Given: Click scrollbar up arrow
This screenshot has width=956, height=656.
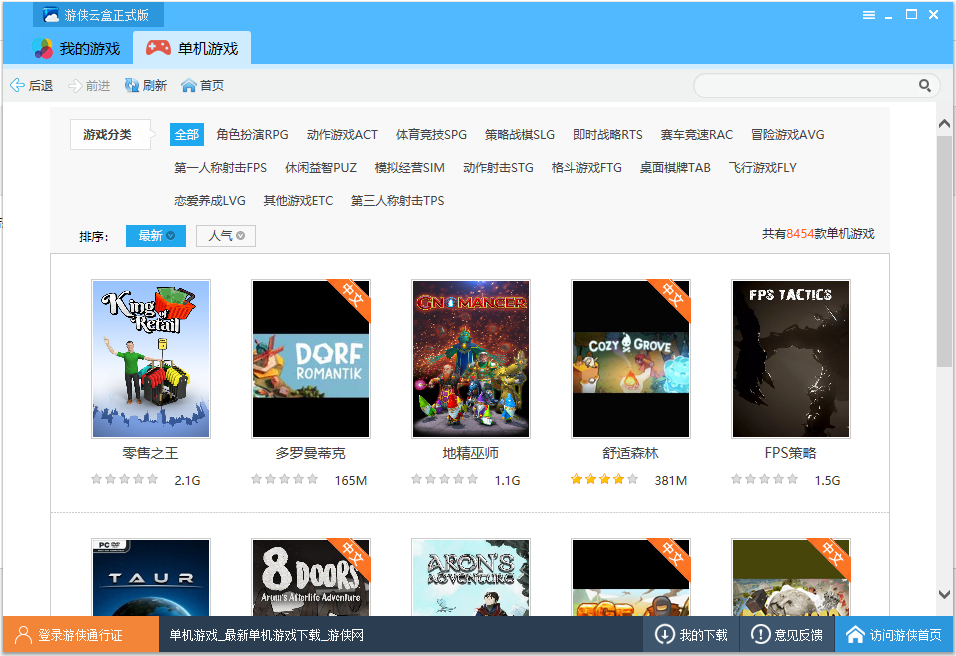Looking at the screenshot, I should pyautogui.click(x=944, y=124).
